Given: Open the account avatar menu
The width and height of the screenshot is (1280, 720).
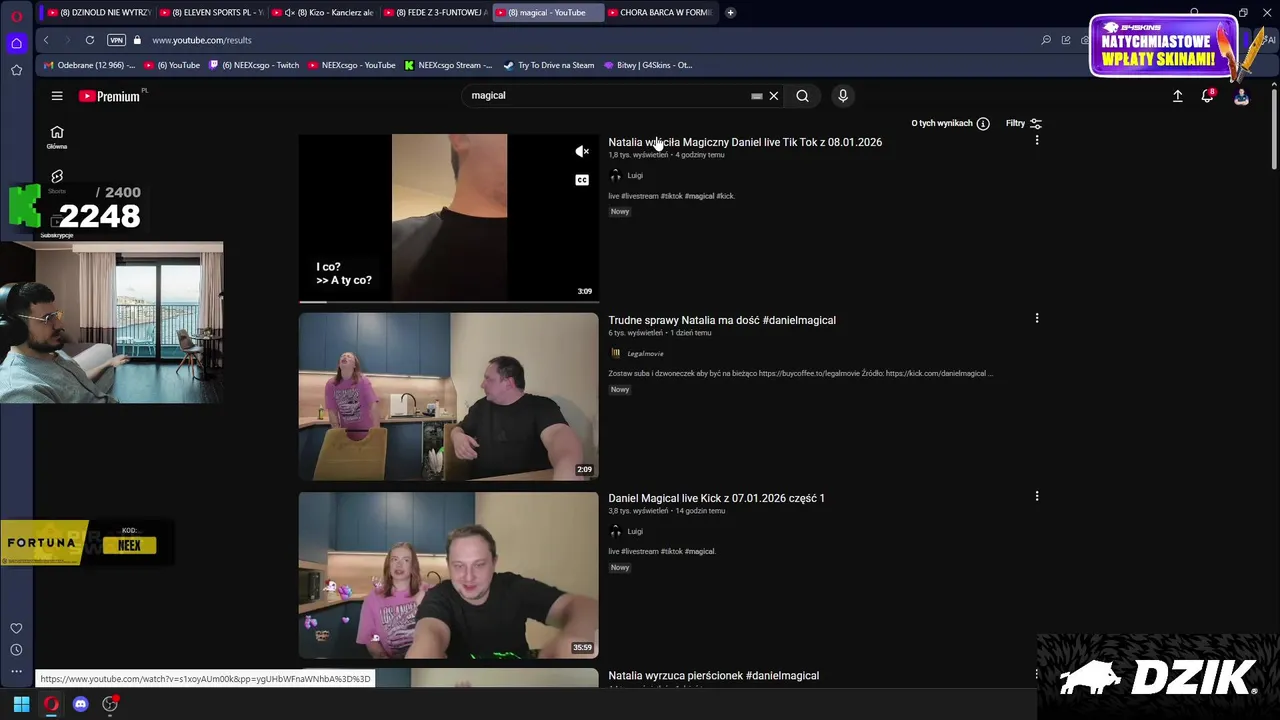Looking at the screenshot, I should click(1241, 96).
